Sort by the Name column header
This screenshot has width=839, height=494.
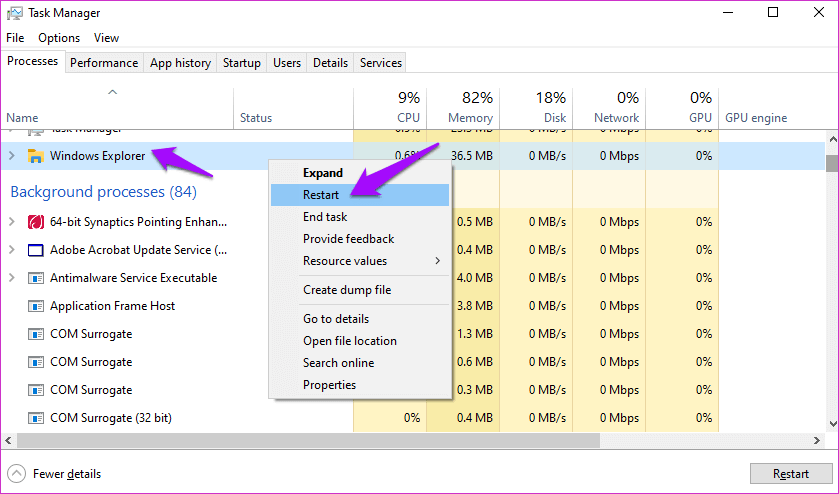tap(117, 108)
